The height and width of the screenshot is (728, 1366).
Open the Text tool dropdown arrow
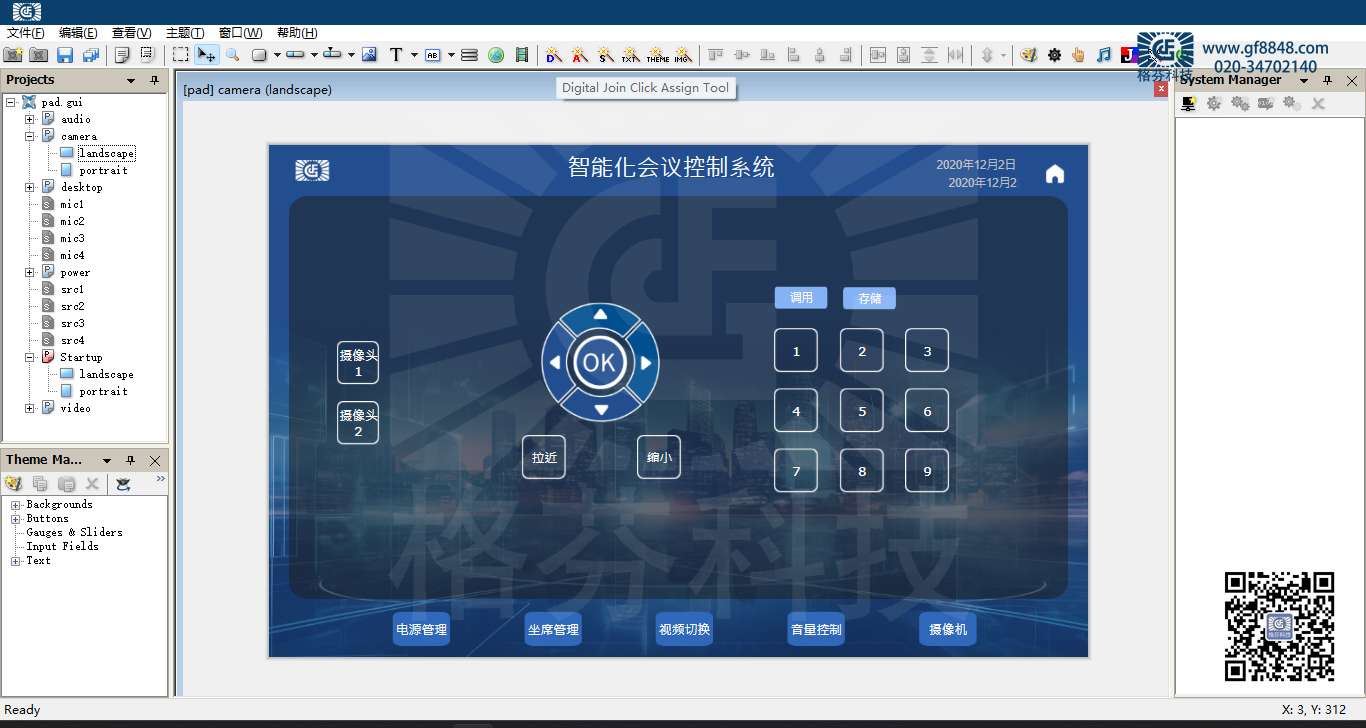[x=414, y=55]
